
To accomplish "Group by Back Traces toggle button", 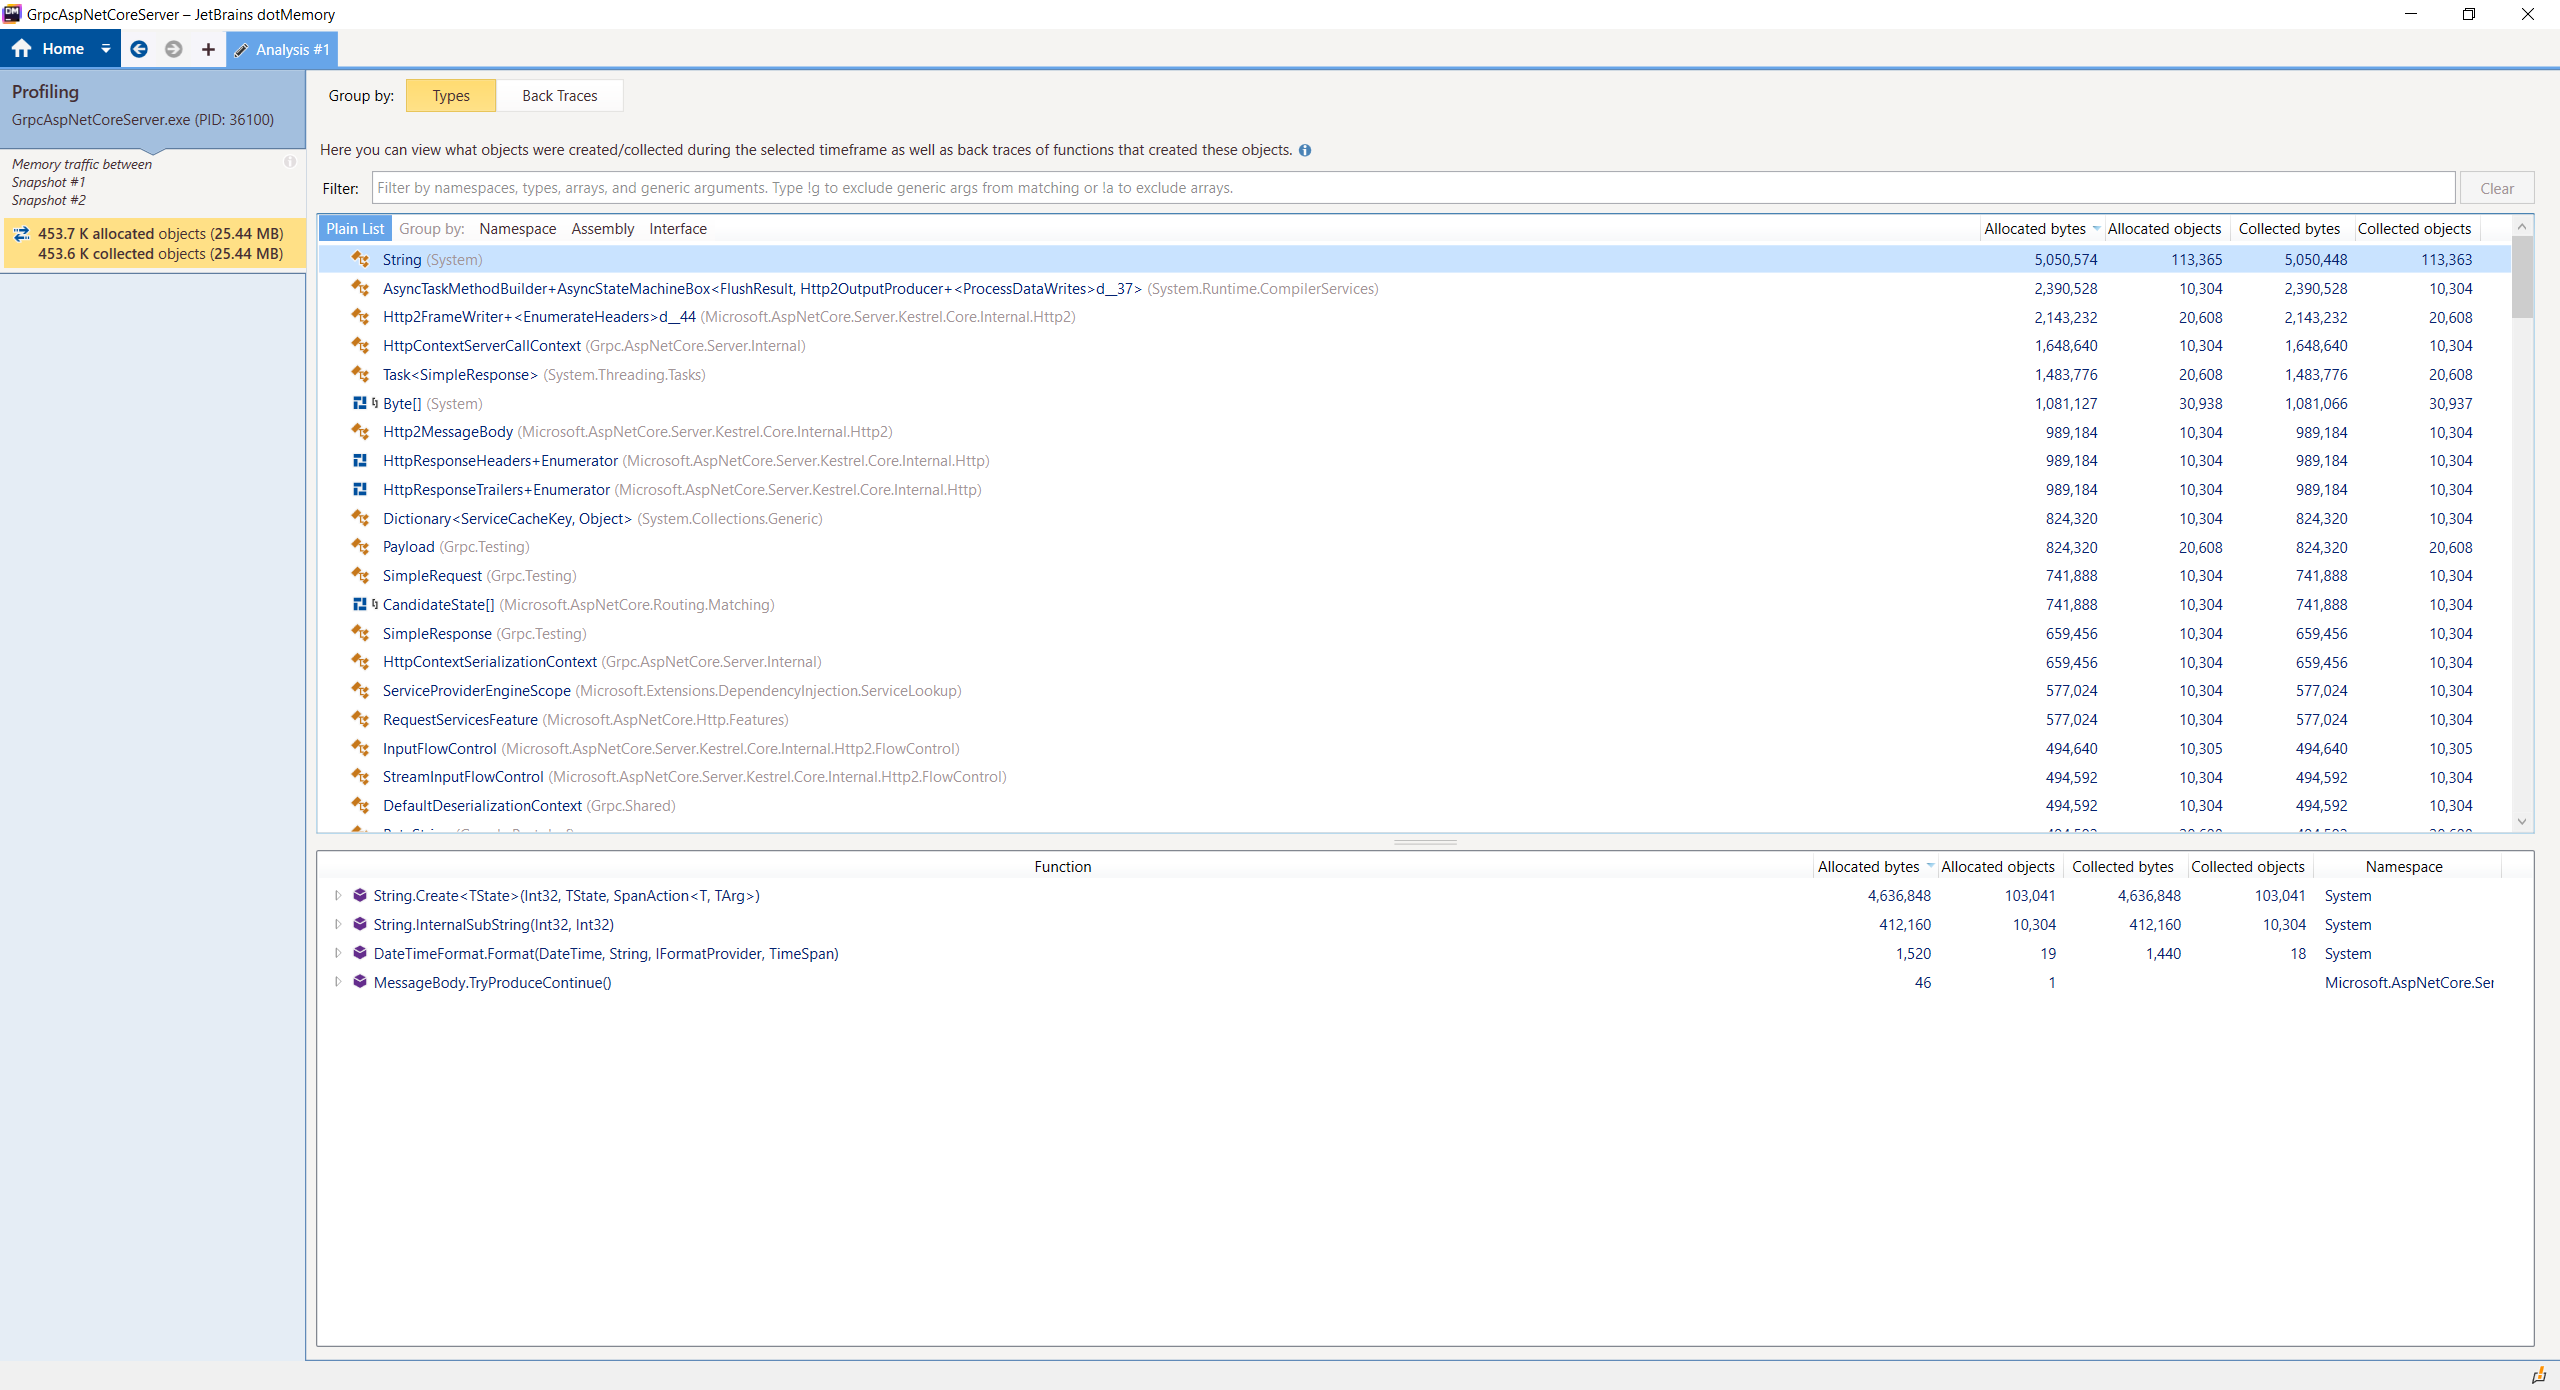I will (560, 96).
